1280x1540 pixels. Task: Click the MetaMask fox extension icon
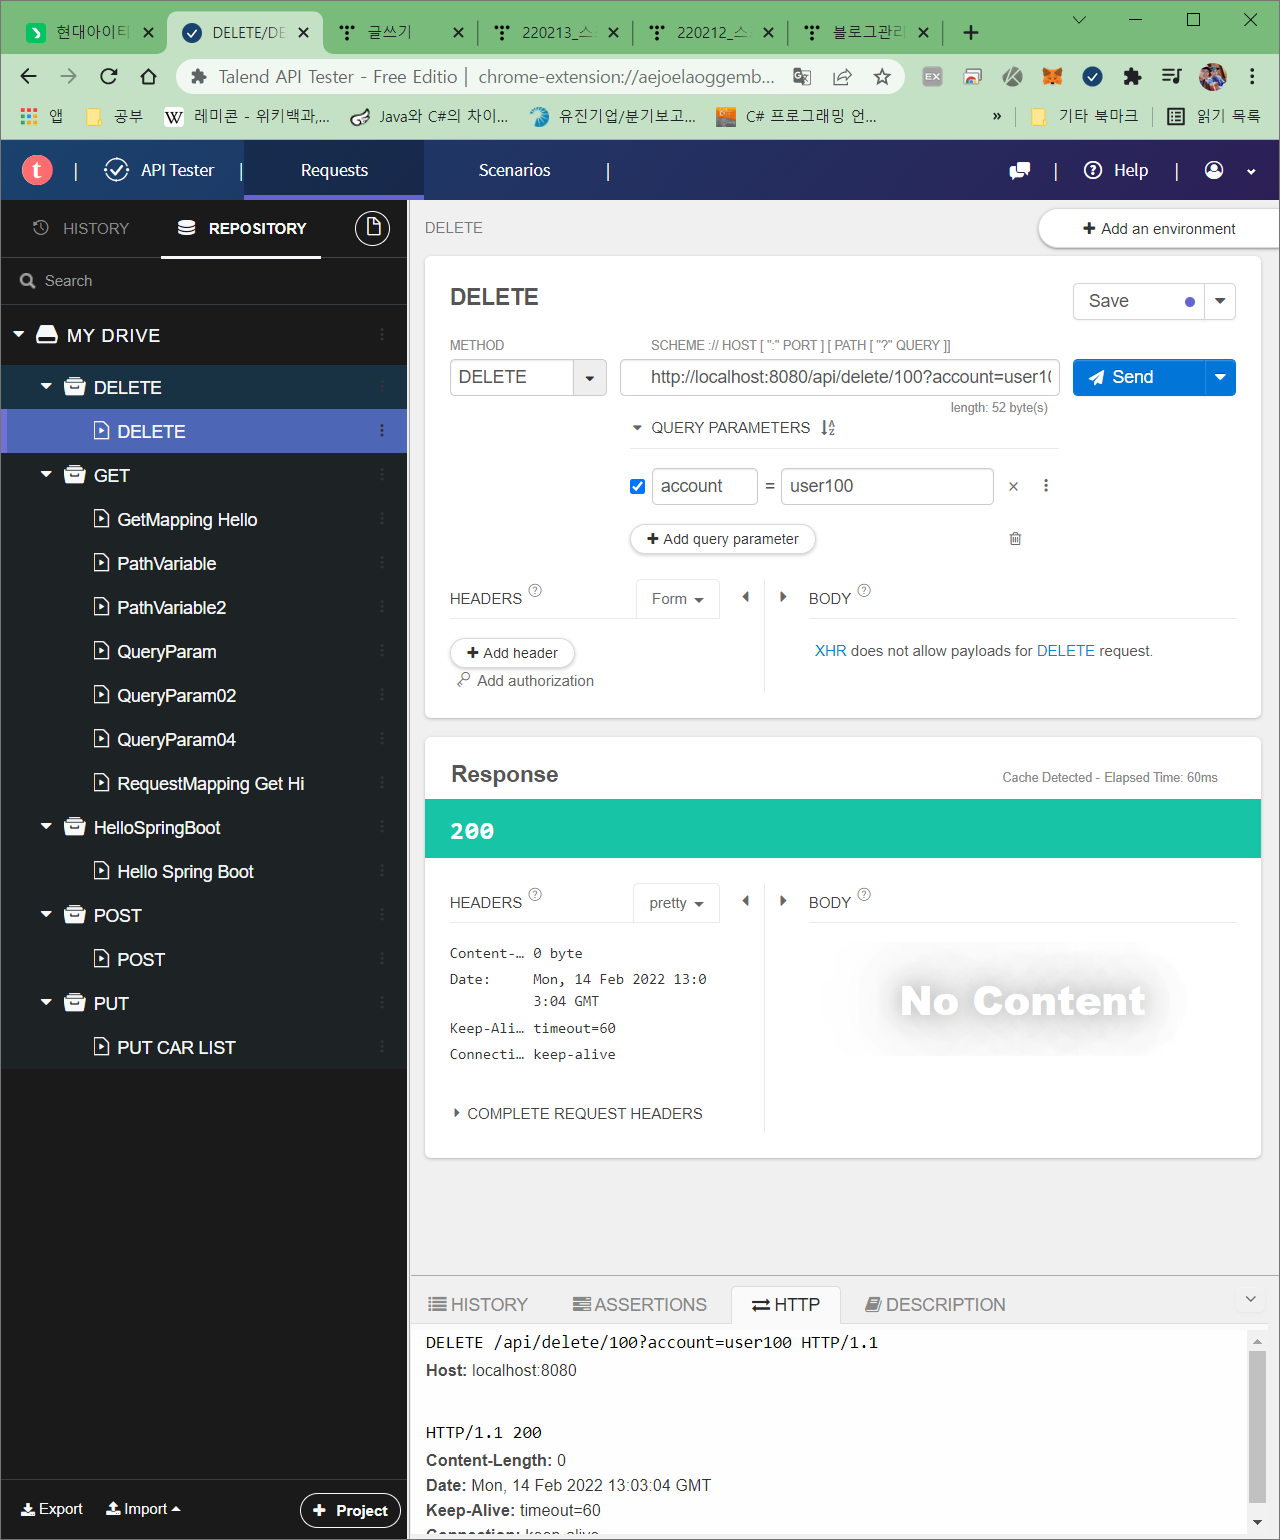[x=1052, y=76]
